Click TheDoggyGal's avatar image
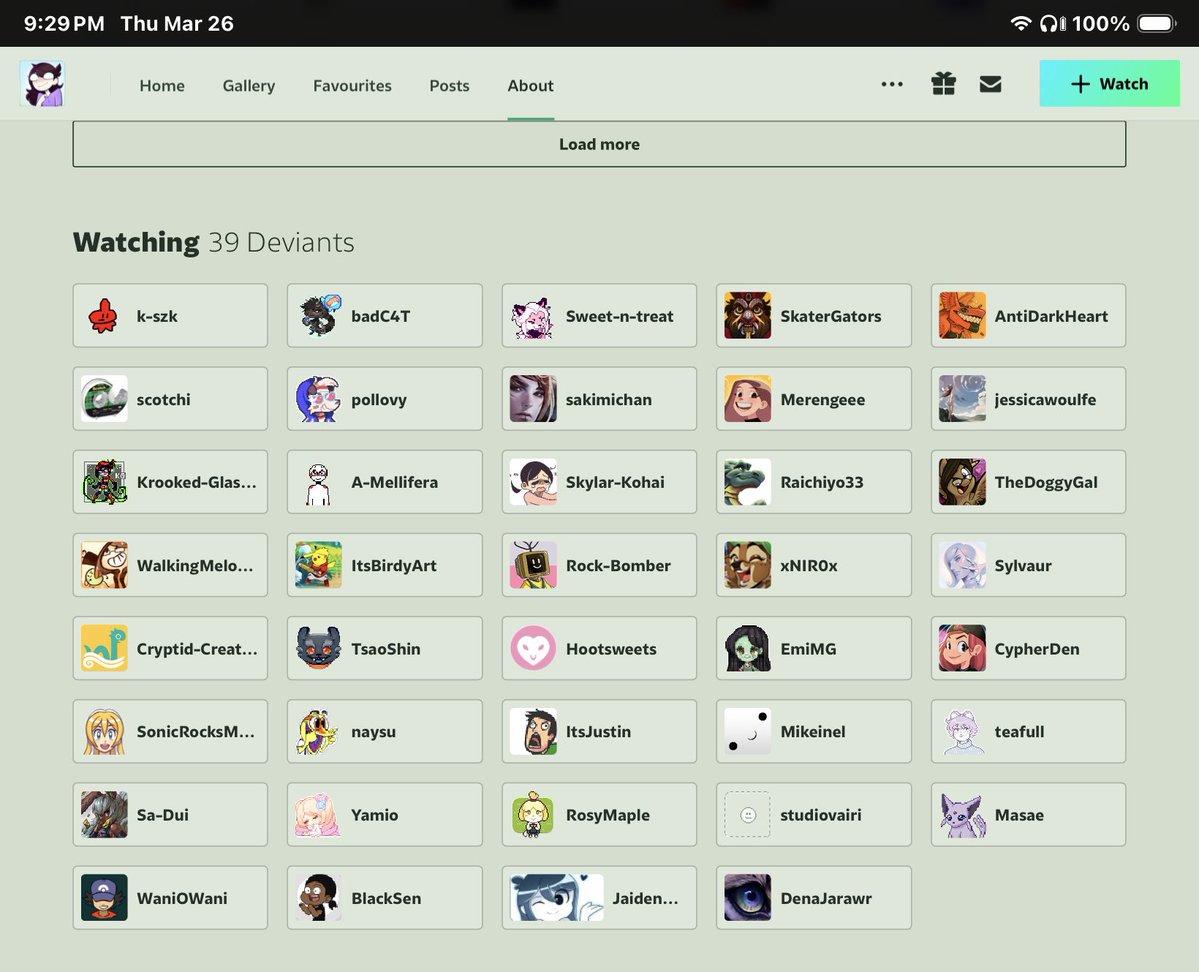Screen dimensions: 1199x972 point(962,483)
